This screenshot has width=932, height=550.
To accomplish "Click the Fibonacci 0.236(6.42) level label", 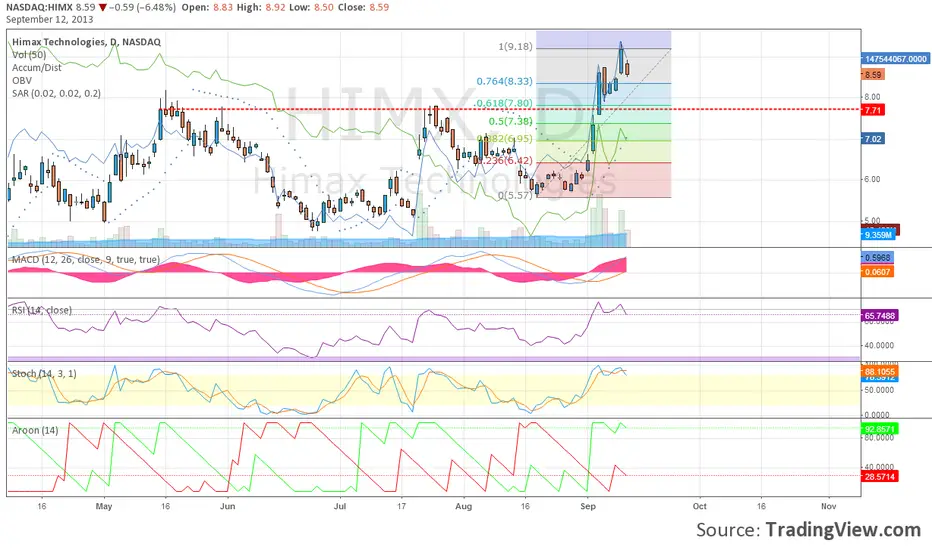I will pos(506,161).
